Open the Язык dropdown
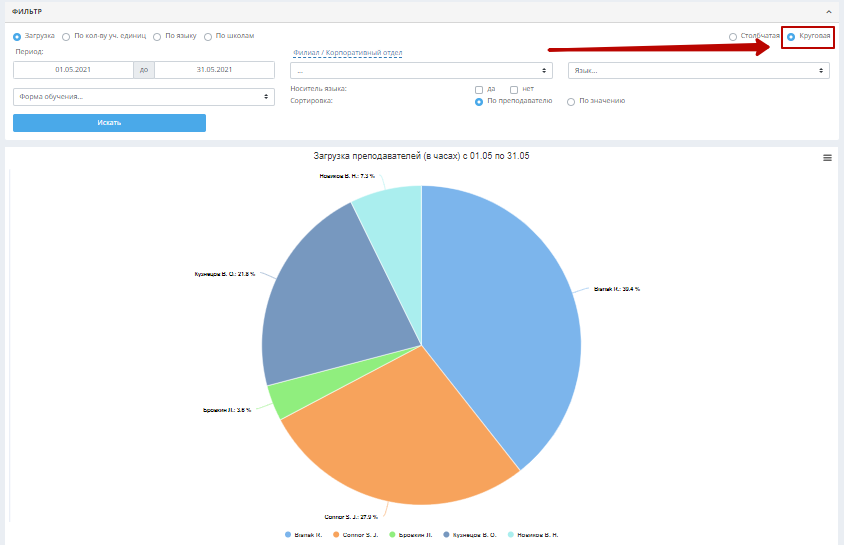The height and width of the screenshot is (545, 844). [x=699, y=70]
